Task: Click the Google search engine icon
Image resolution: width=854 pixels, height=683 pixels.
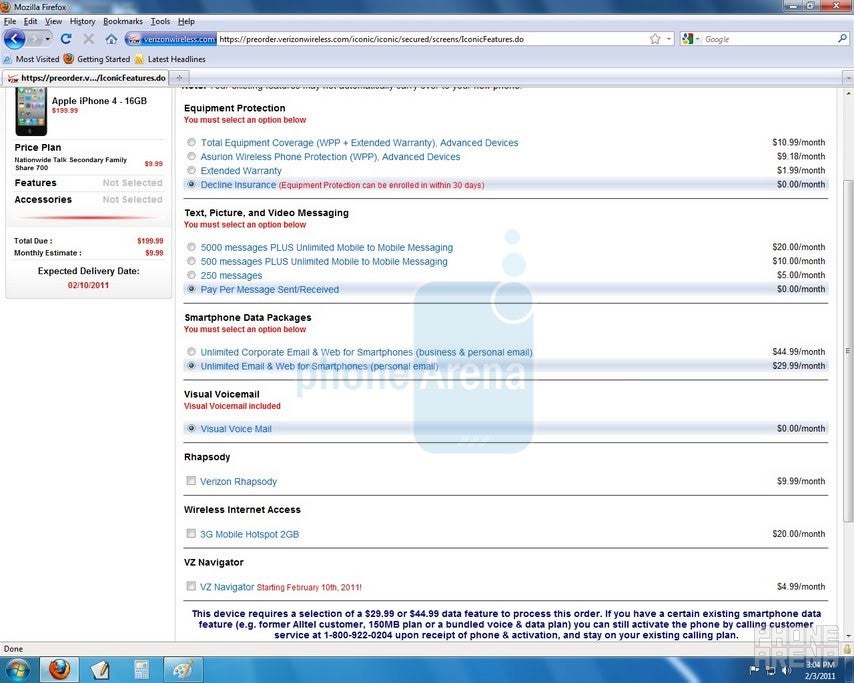Action: 687,39
